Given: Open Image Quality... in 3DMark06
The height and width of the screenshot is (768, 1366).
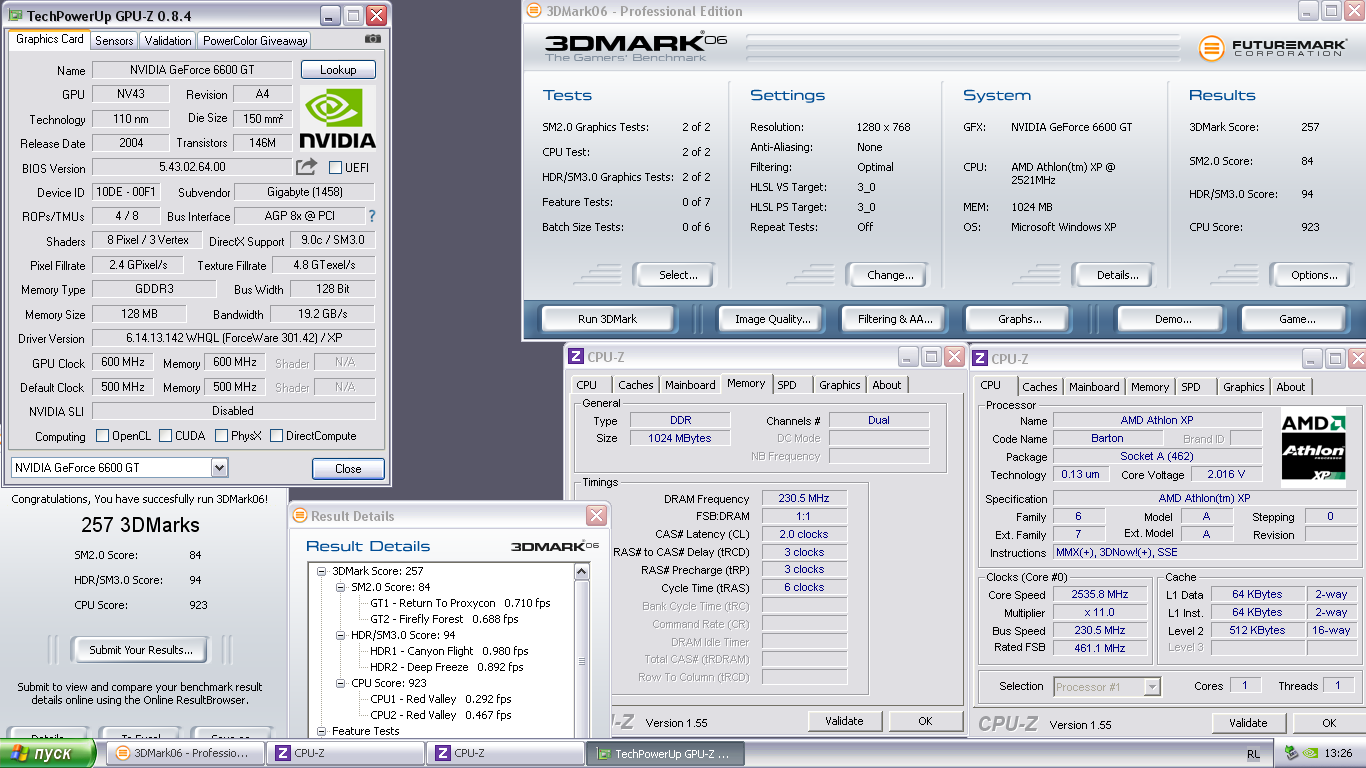Looking at the screenshot, I should point(772,319).
